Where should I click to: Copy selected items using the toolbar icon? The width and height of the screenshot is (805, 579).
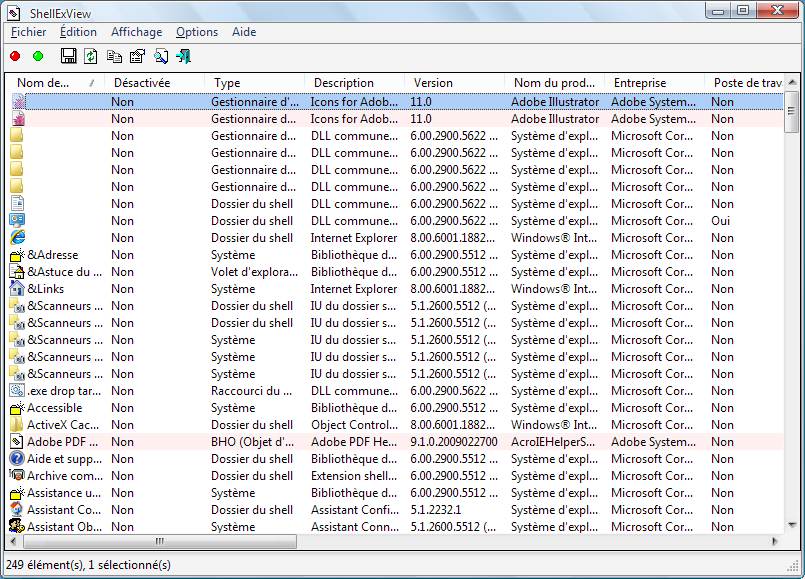114,56
